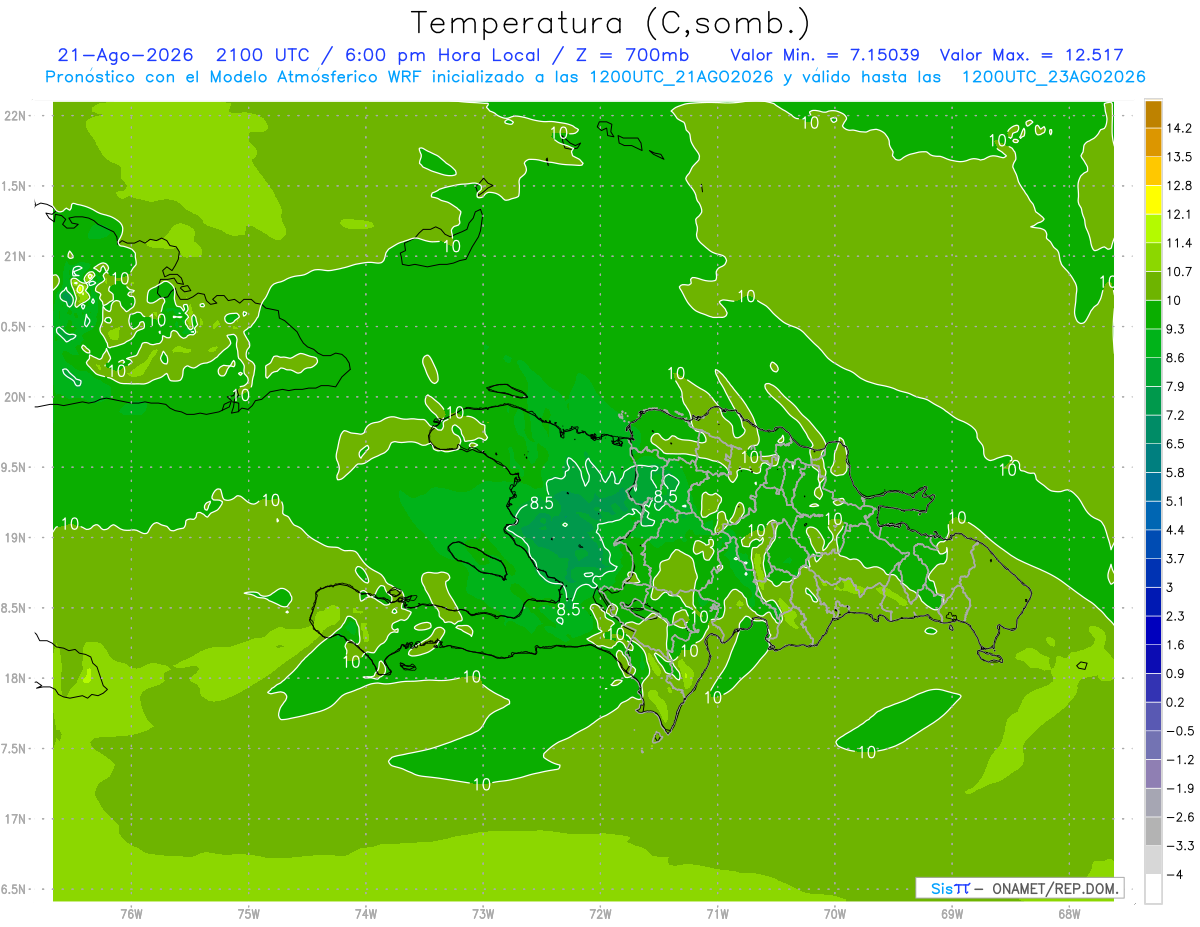Click the '0.9' color scale value
The height and width of the screenshot is (927, 1200).
click(1176, 673)
